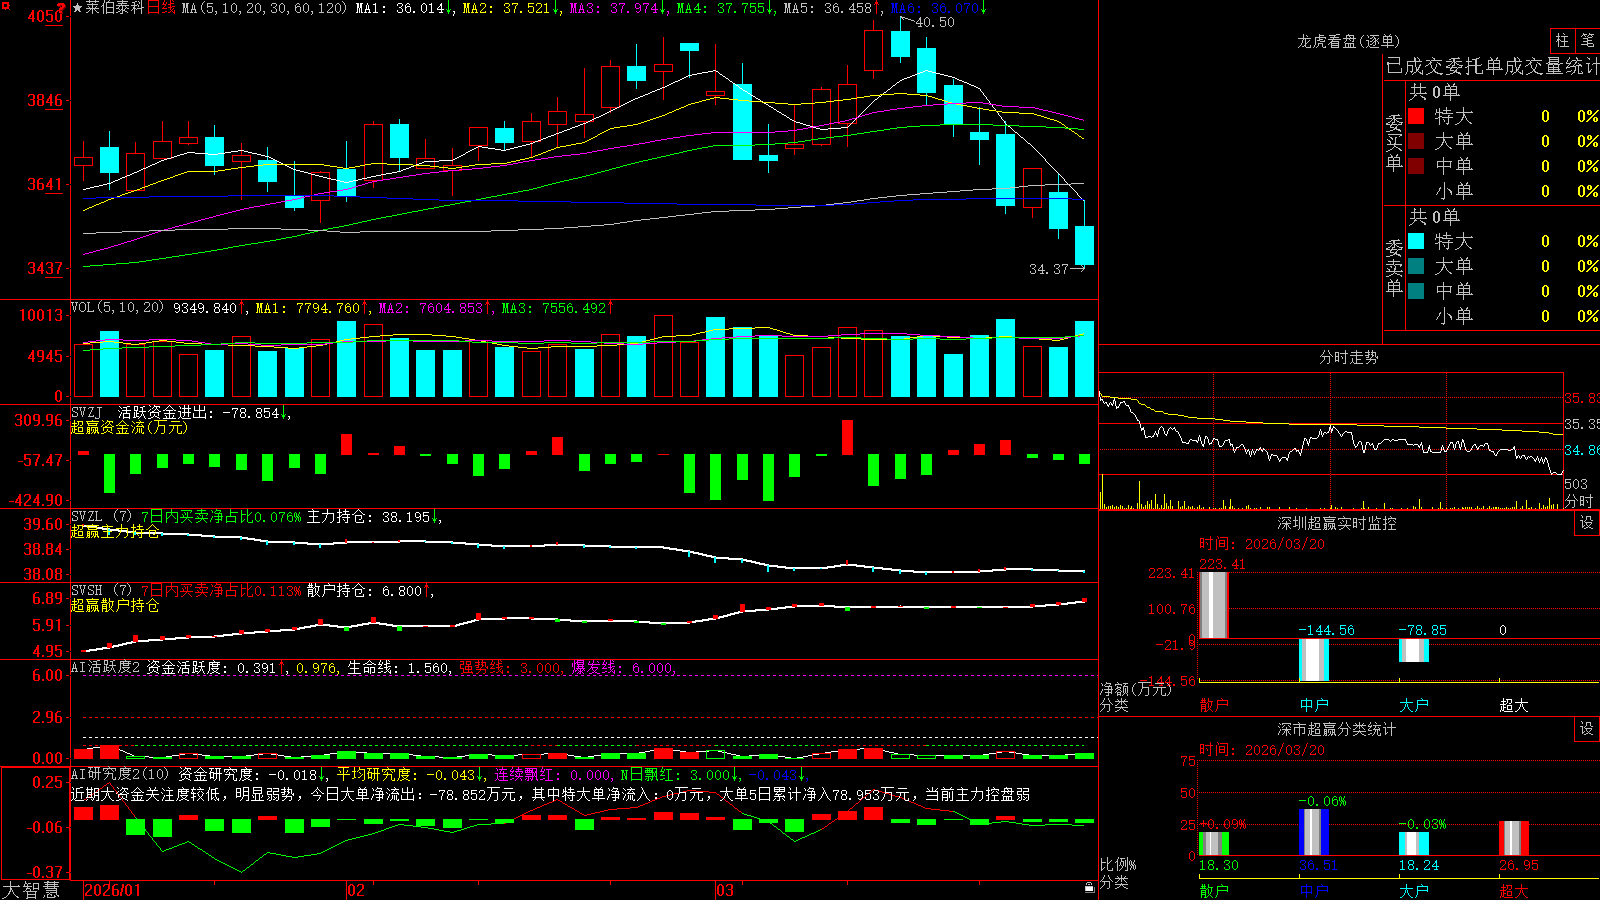1600x900 pixels.
Task: Click the teal 中单 sell order swatch
Action: 1416,291
